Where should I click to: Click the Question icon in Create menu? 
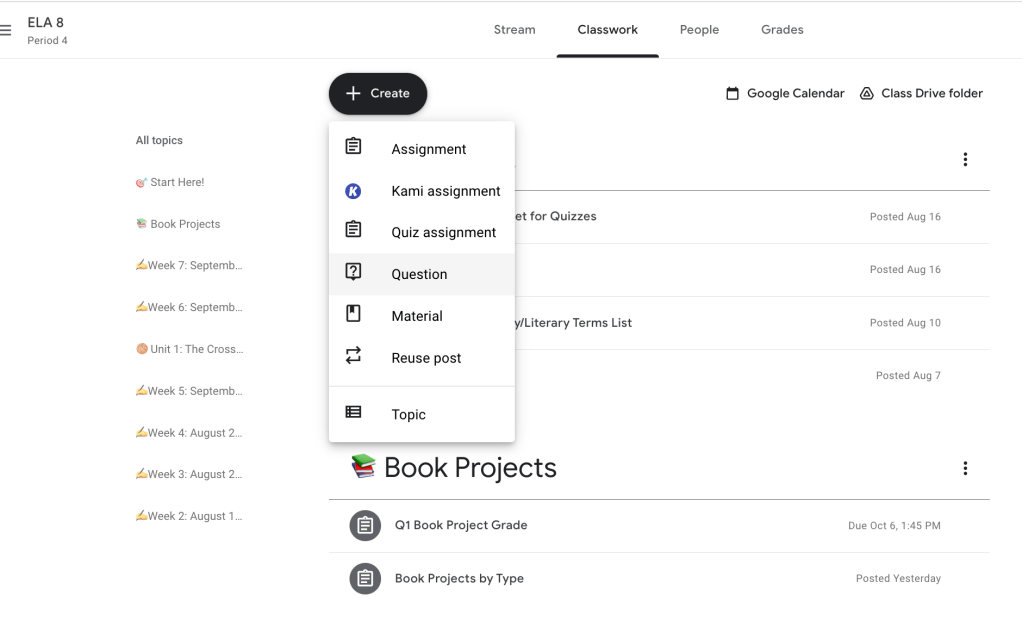click(353, 273)
